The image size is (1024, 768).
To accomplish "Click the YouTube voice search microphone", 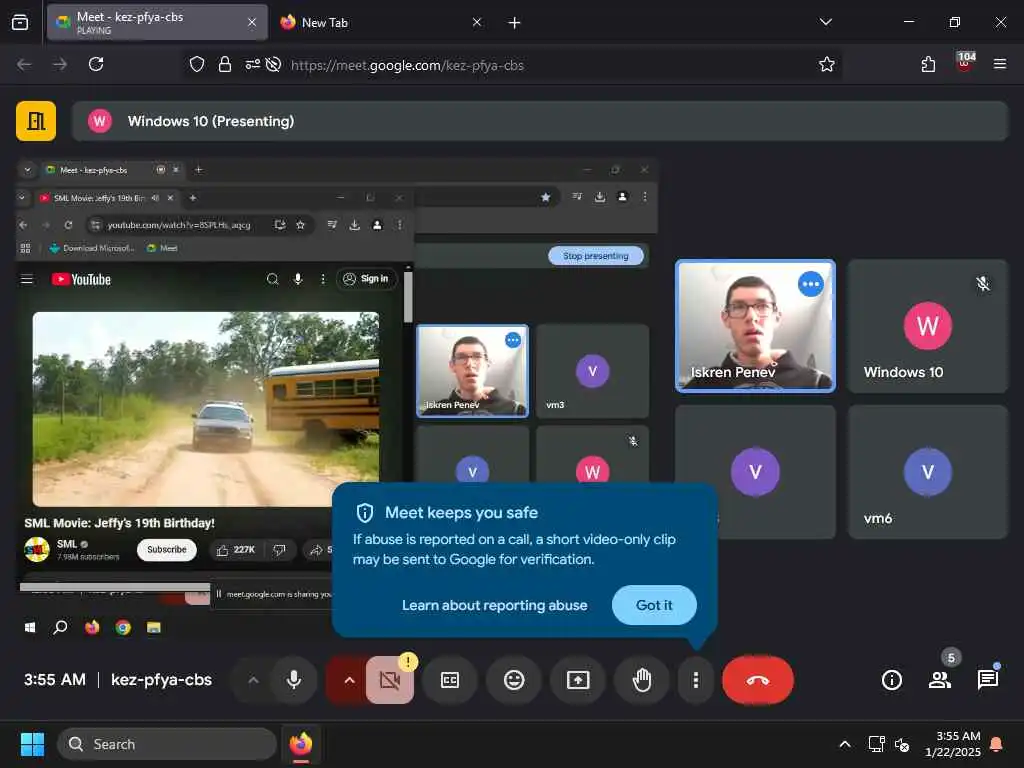I will [298, 279].
